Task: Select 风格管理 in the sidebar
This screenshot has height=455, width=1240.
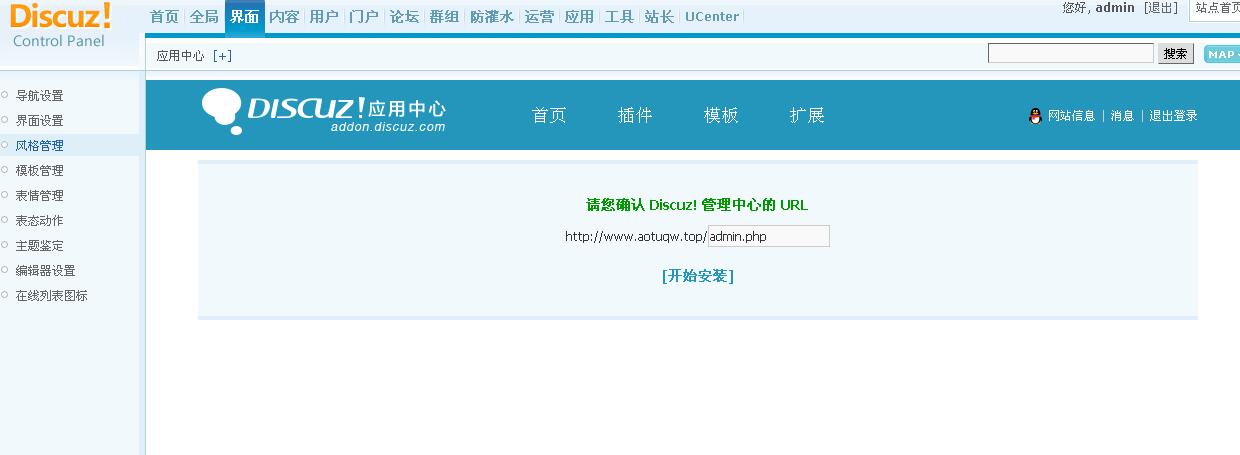Action: pyautogui.click(x=39, y=146)
